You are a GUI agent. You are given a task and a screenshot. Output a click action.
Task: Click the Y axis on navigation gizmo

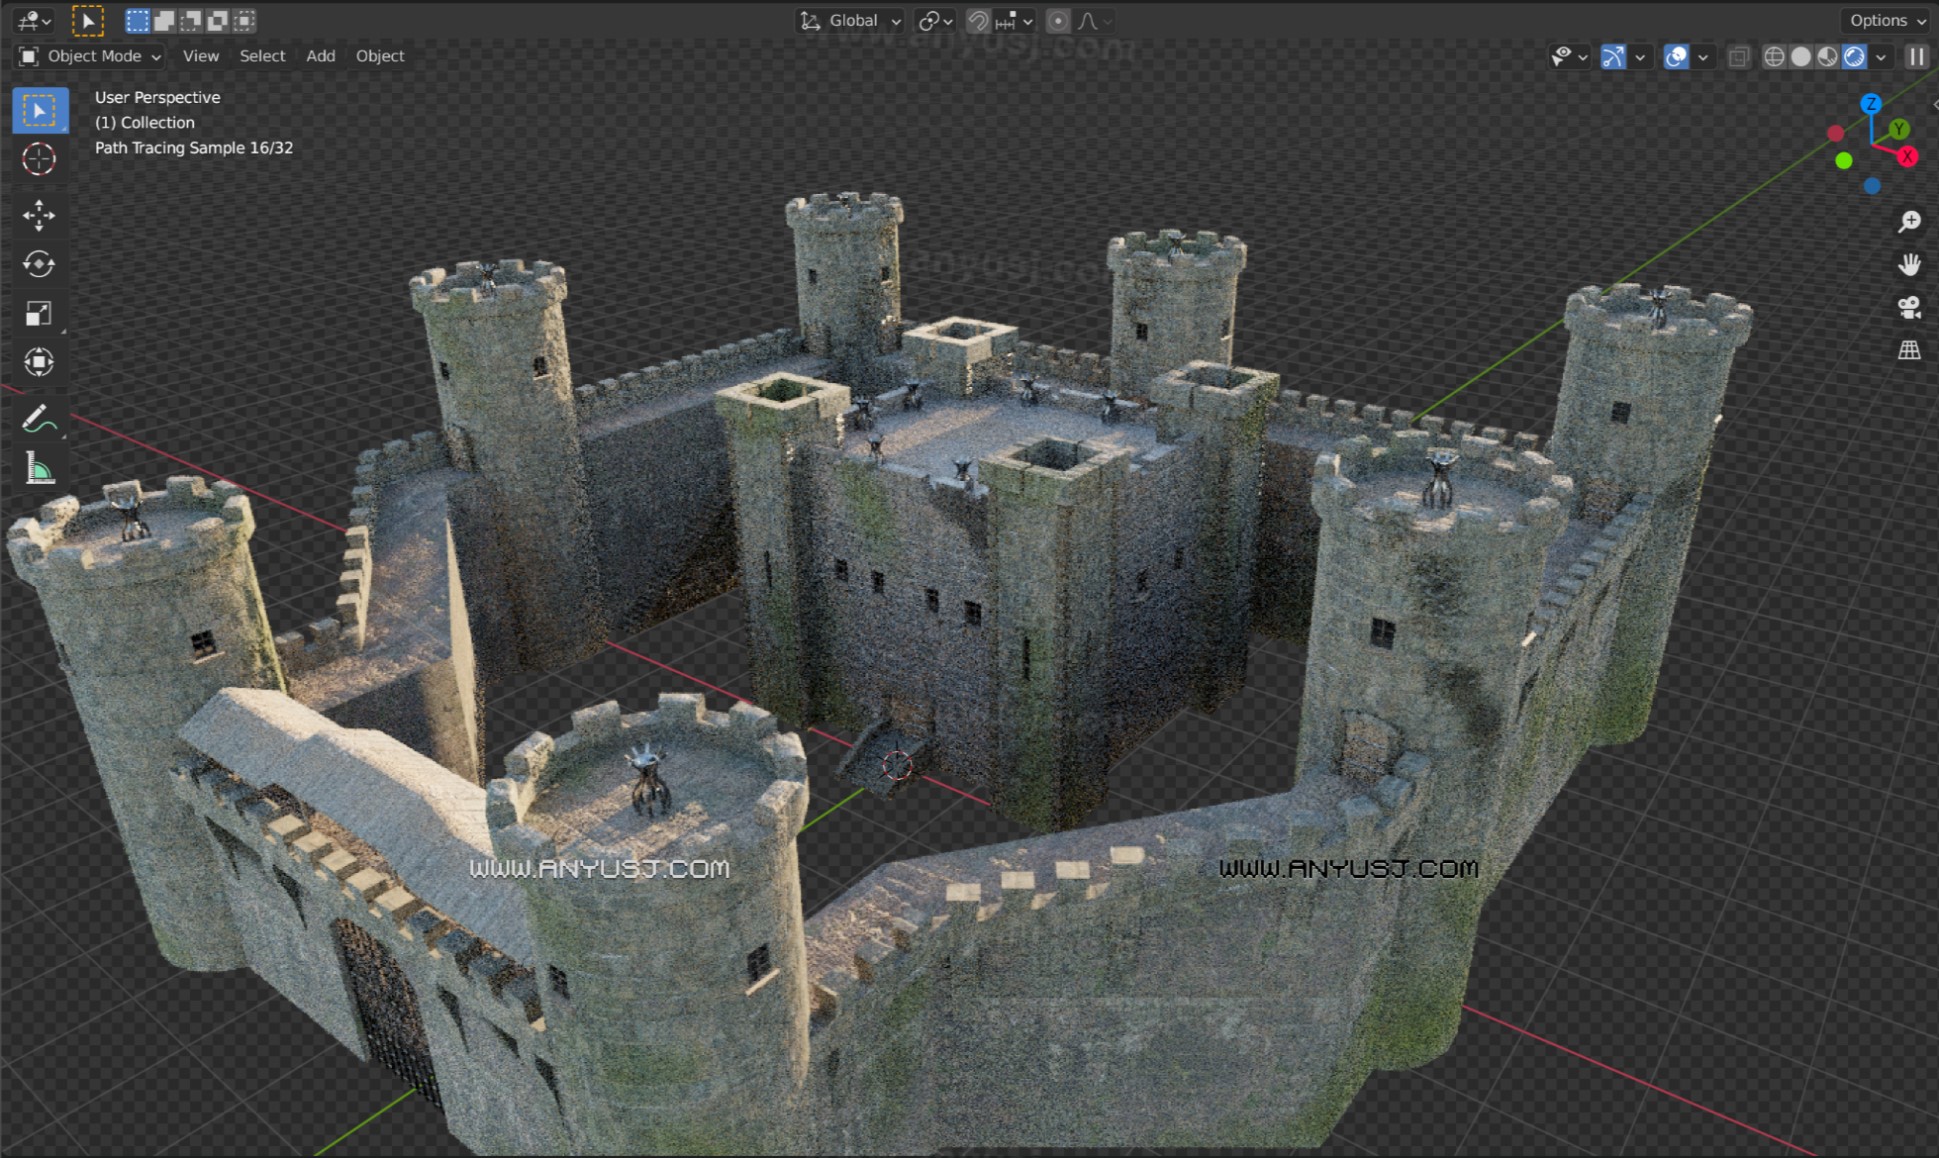pyautogui.click(x=1899, y=129)
